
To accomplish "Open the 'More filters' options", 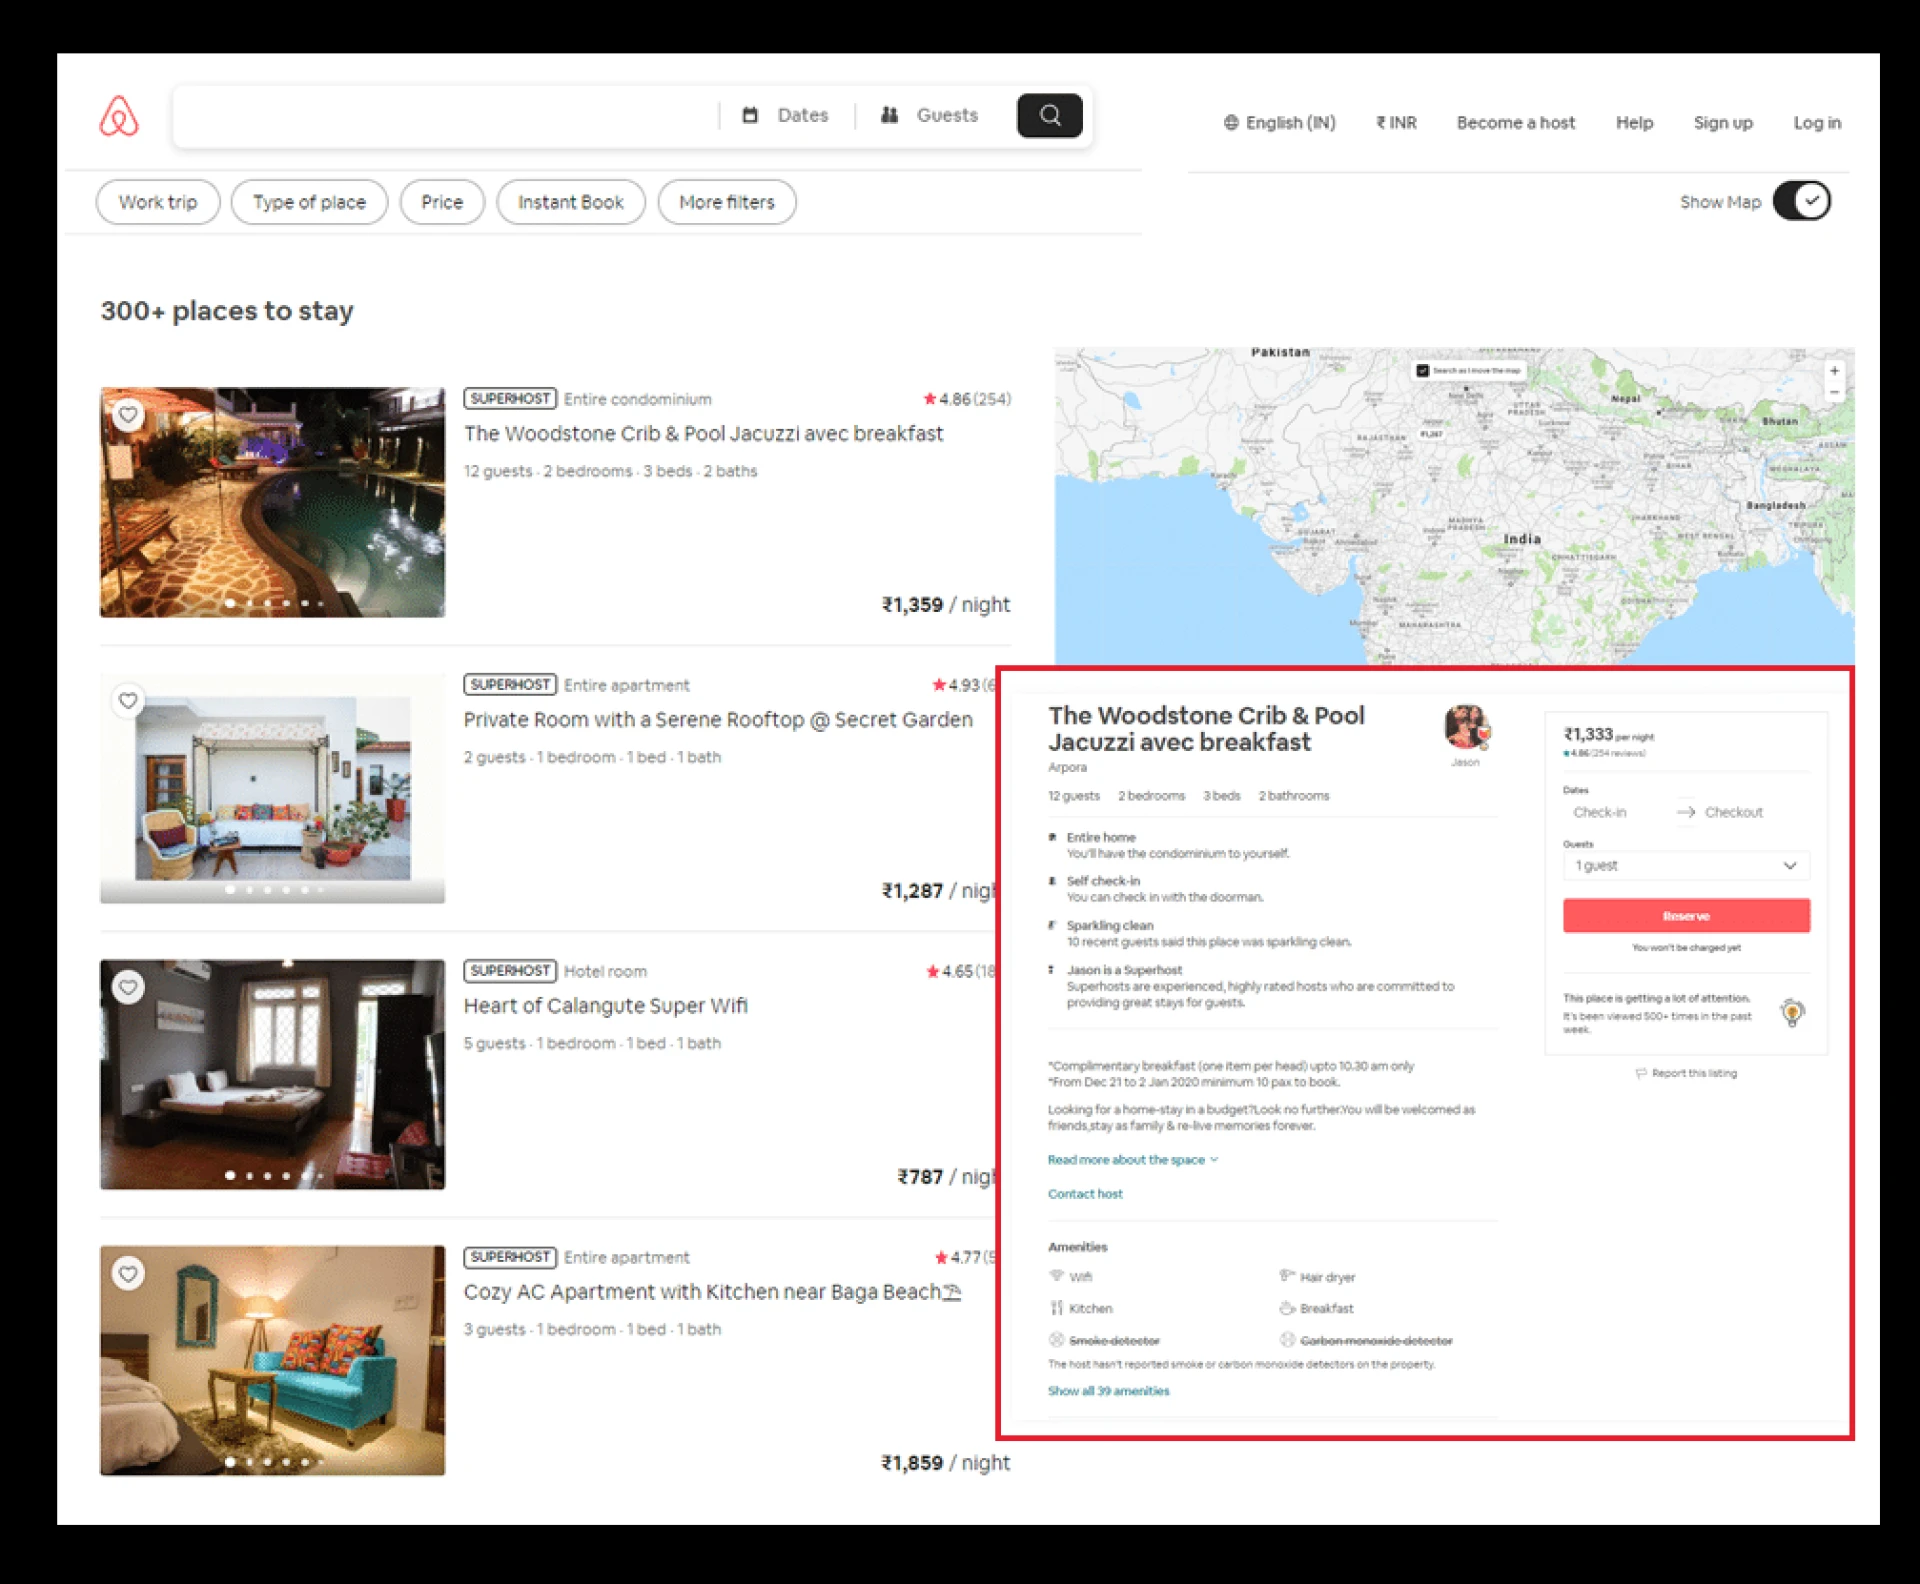I will pyautogui.click(x=727, y=202).
